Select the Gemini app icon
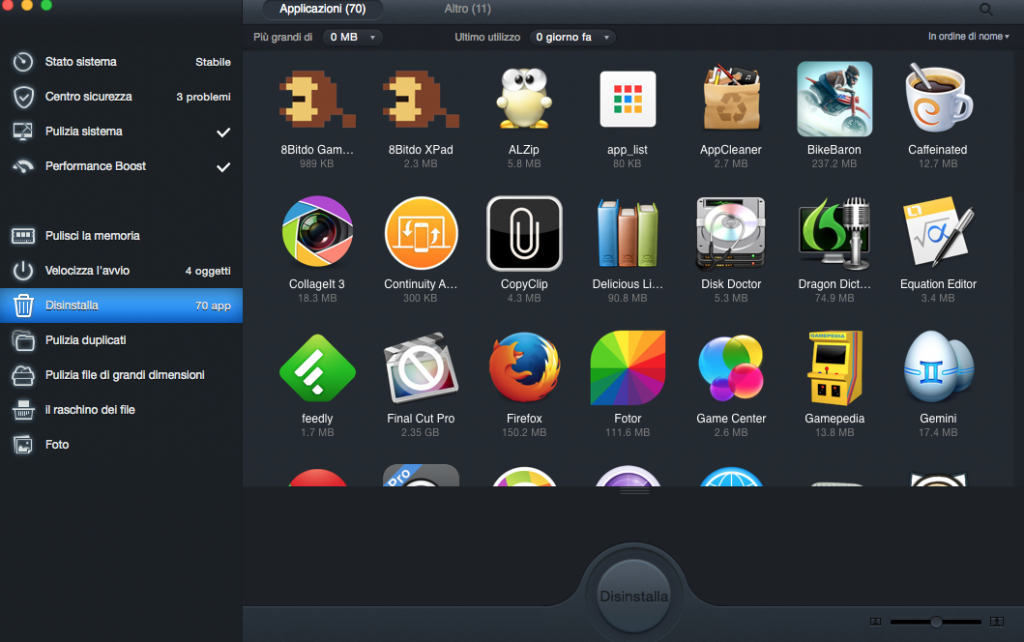Viewport: 1024px width, 642px height. [x=938, y=368]
